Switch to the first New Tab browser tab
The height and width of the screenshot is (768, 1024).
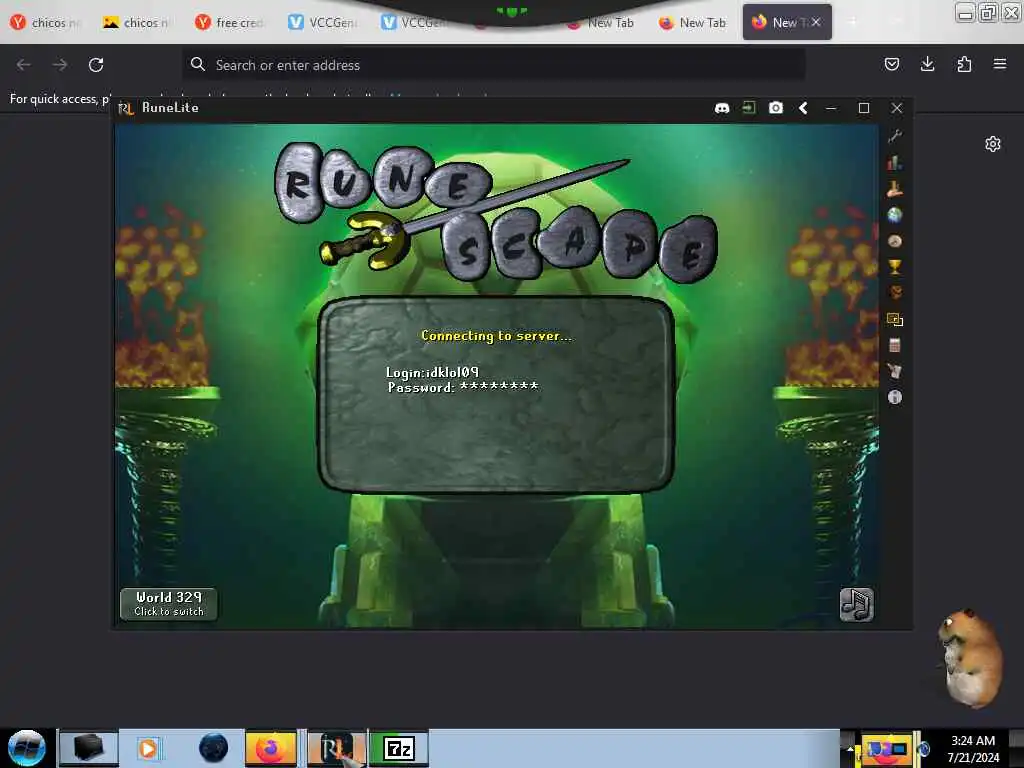(x=601, y=22)
